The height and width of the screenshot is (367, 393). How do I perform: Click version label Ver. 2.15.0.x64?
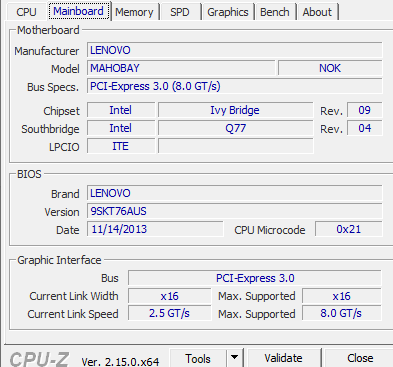pos(120,362)
